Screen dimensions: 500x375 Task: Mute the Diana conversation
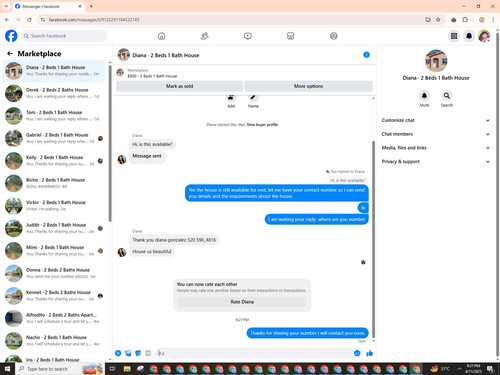(x=424, y=96)
